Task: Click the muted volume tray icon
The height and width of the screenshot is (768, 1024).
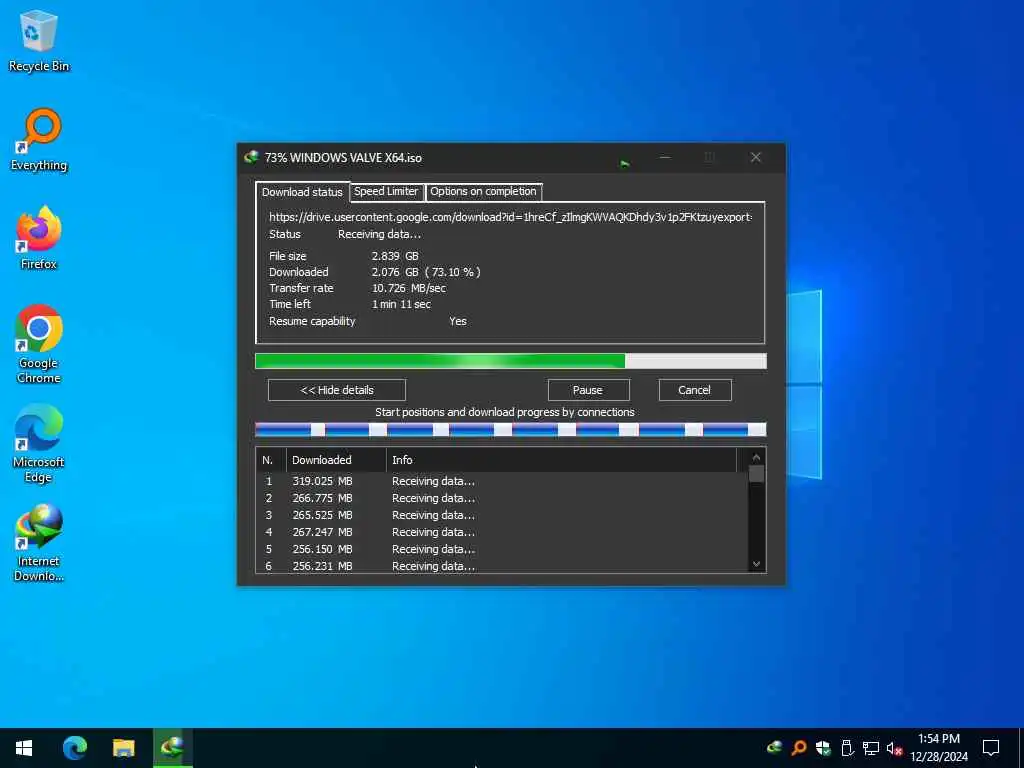Action: pos(894,748)
